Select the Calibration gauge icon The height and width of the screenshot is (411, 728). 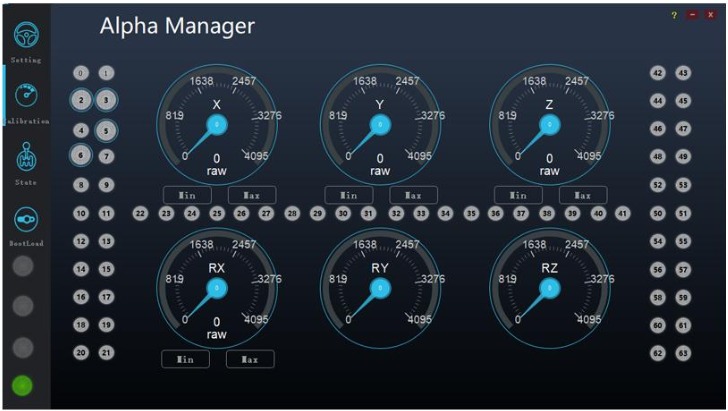[x=25, y=97]
